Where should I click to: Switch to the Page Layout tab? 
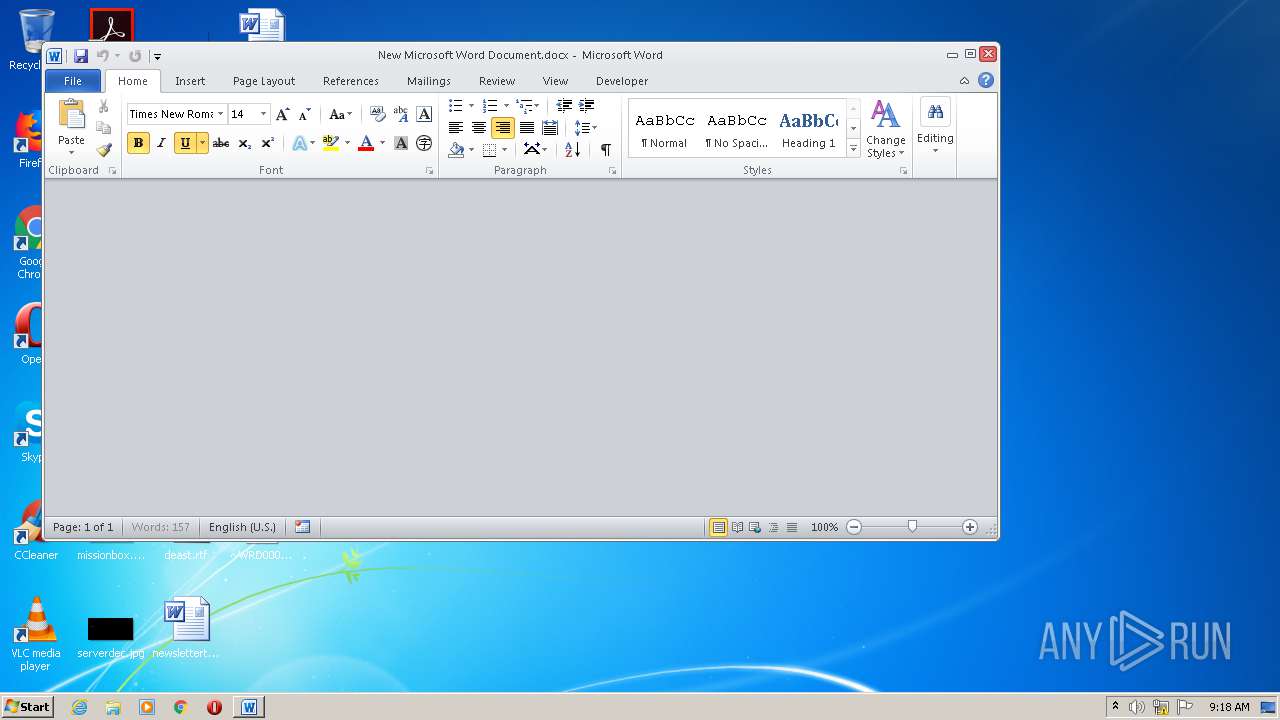coord(264,81)
